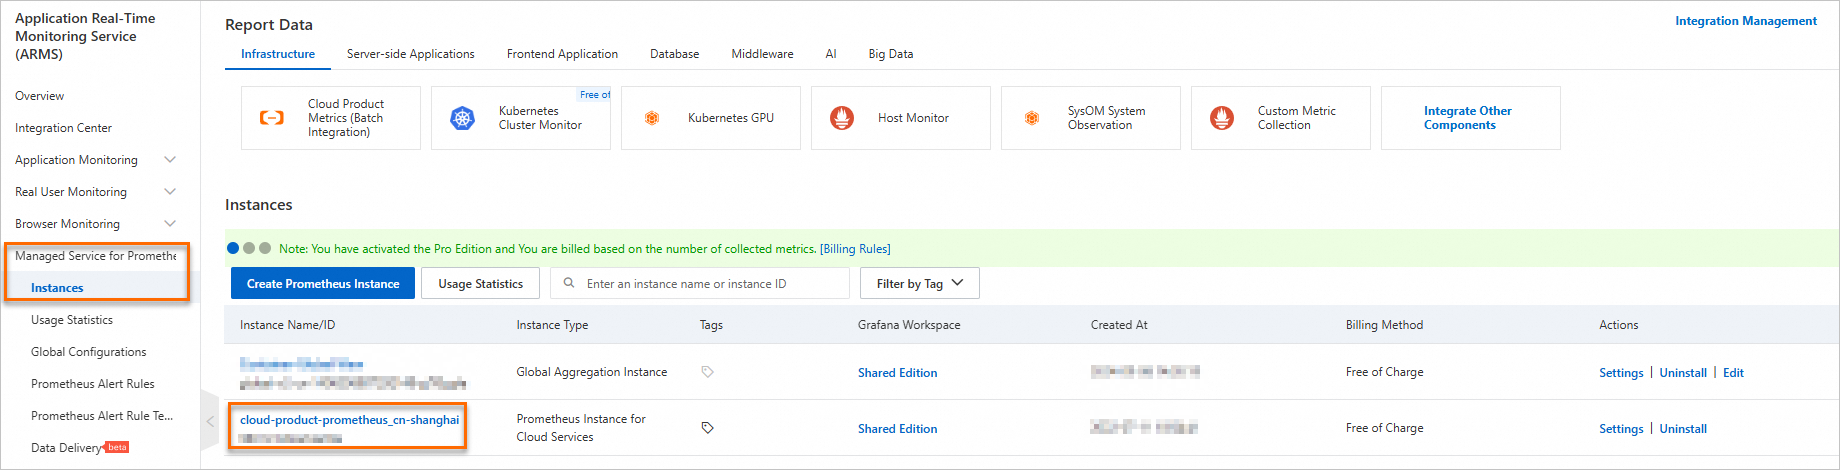This screenshot has width=1840, height=470.
Task: Click the search magnifier icon in instance field
Action: pyautogui.click(x=569, y=283)
